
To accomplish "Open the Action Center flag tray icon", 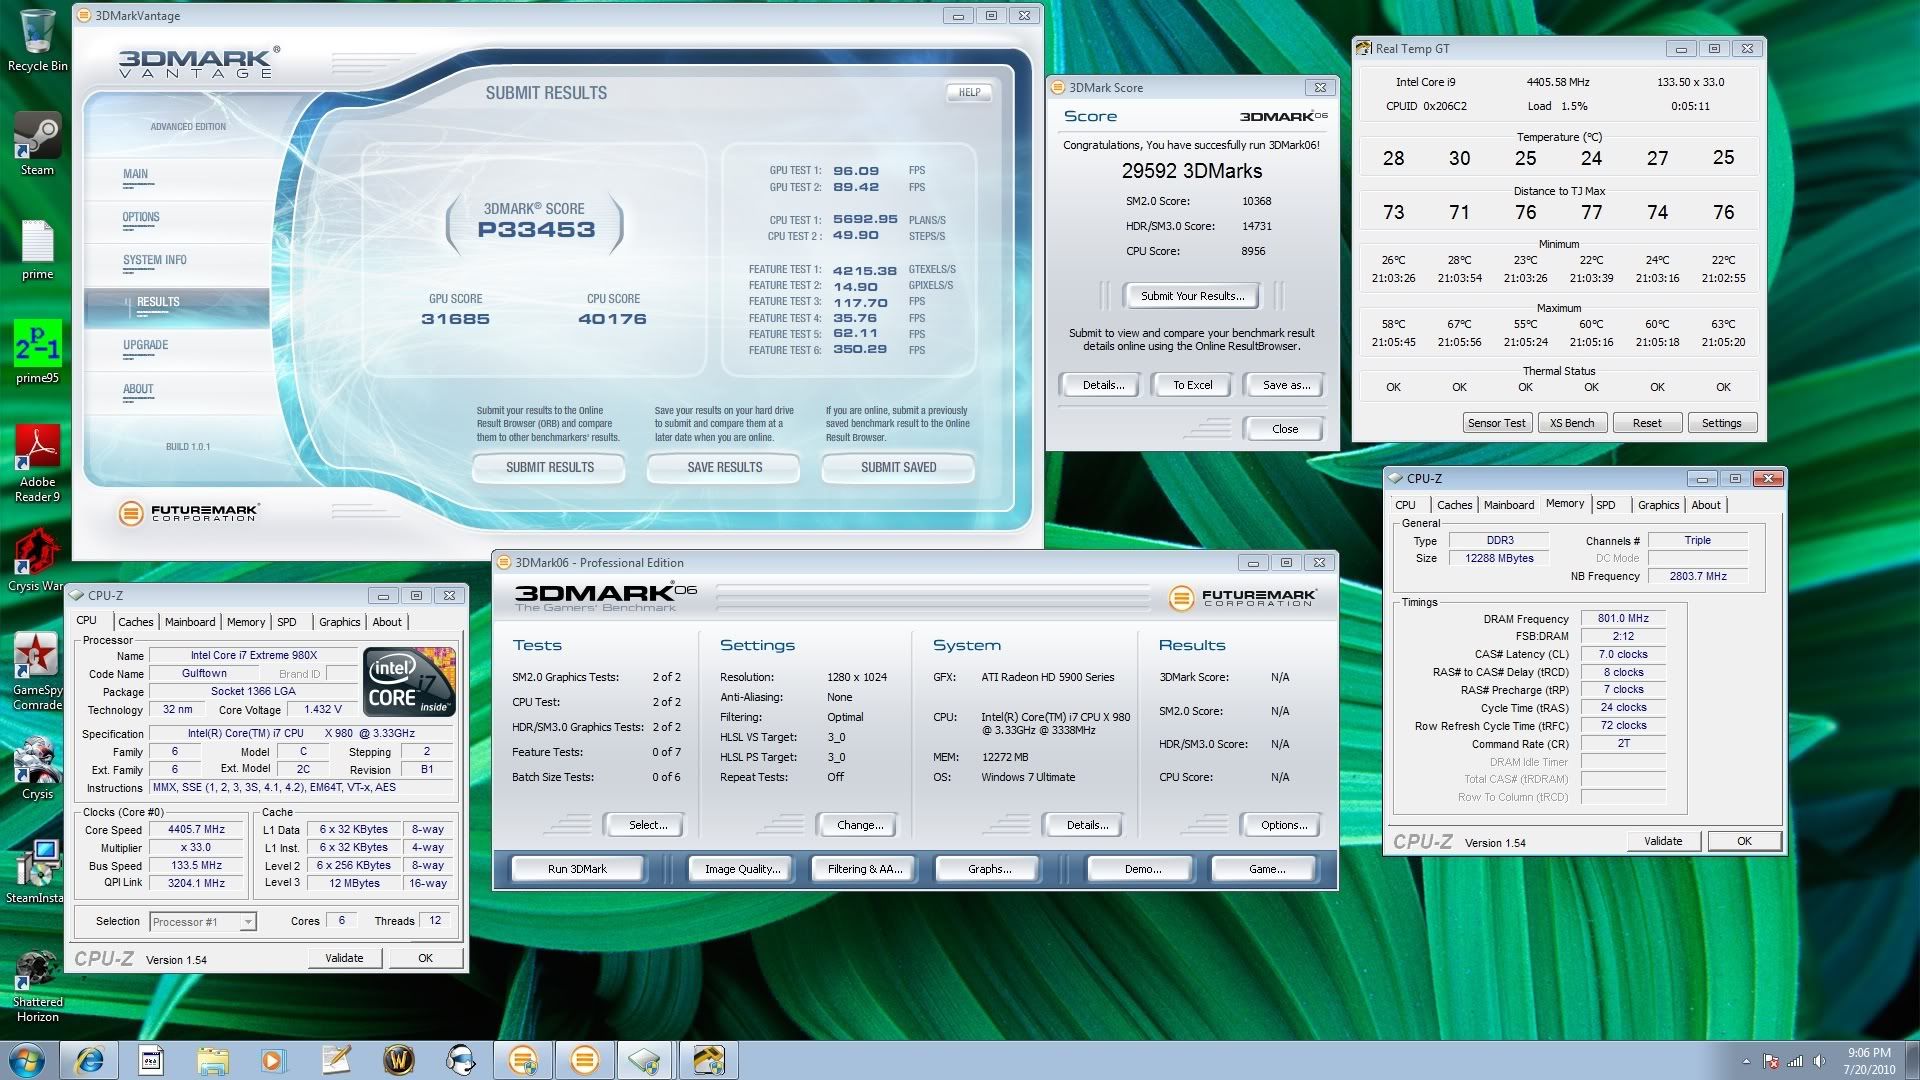I will coord(1770,1062).
